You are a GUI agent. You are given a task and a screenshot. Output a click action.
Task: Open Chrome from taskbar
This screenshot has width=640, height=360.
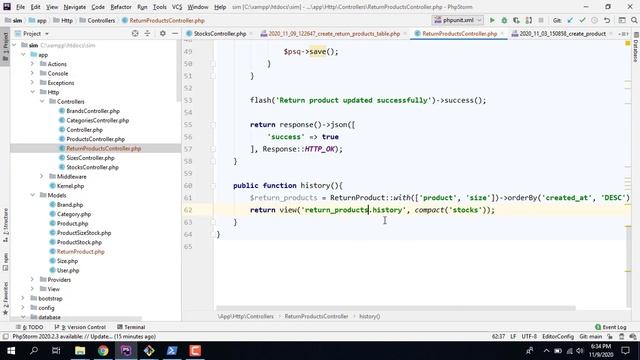click(103, 351)
